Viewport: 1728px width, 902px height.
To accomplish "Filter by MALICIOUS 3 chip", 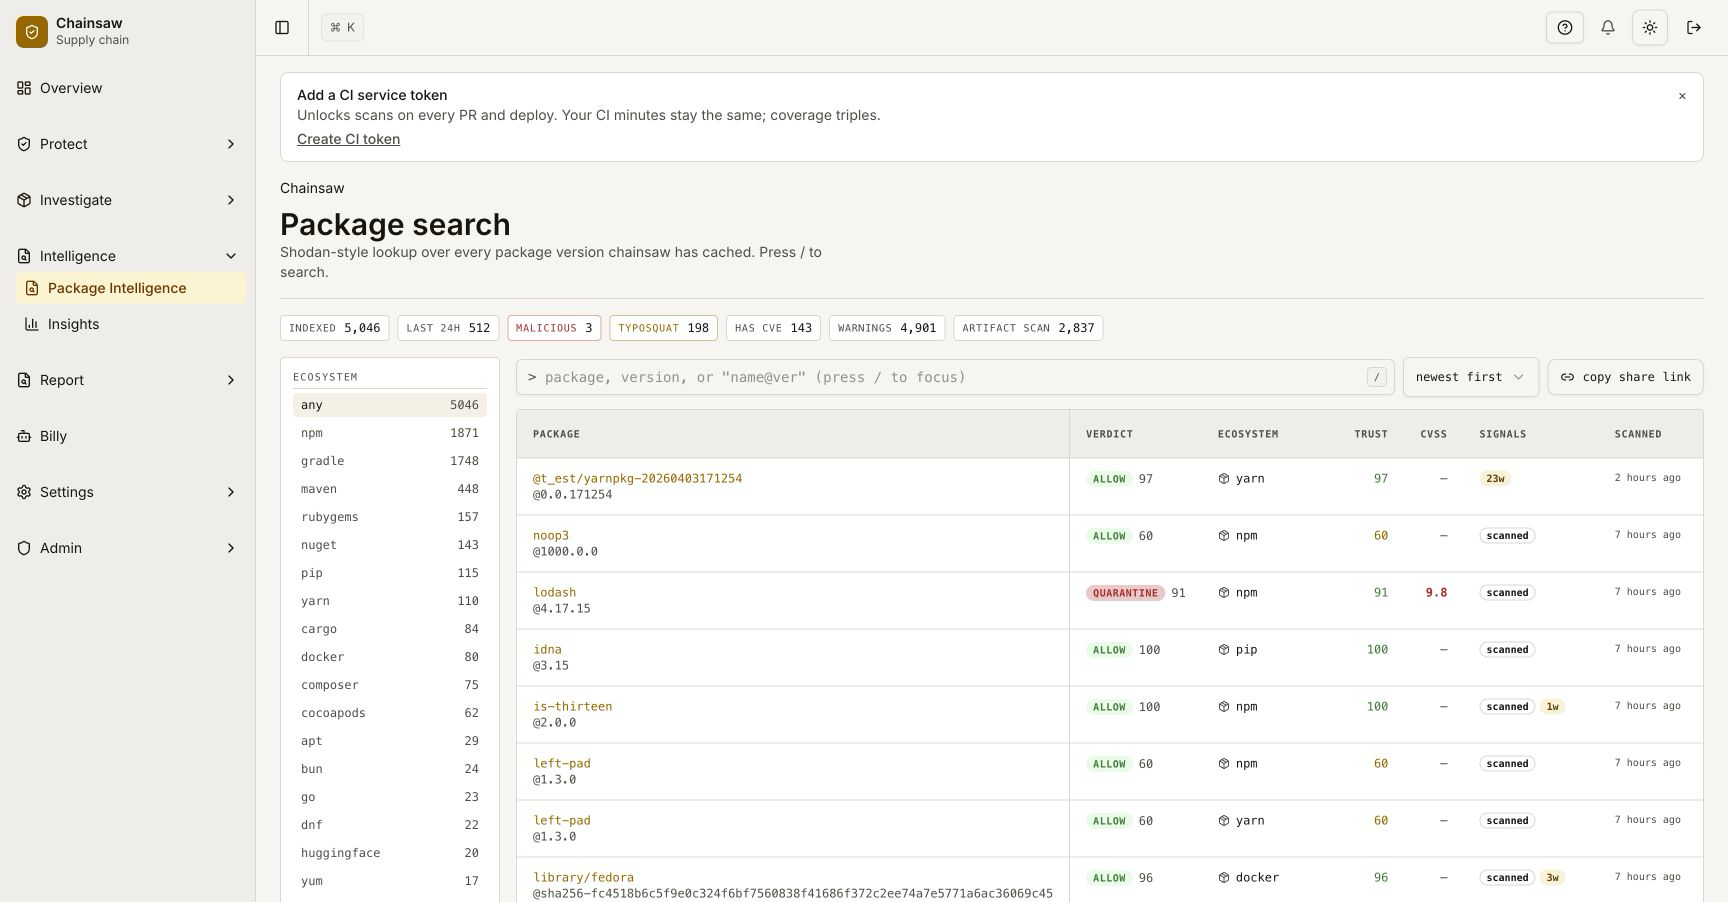I will click(x=554, y=328).
